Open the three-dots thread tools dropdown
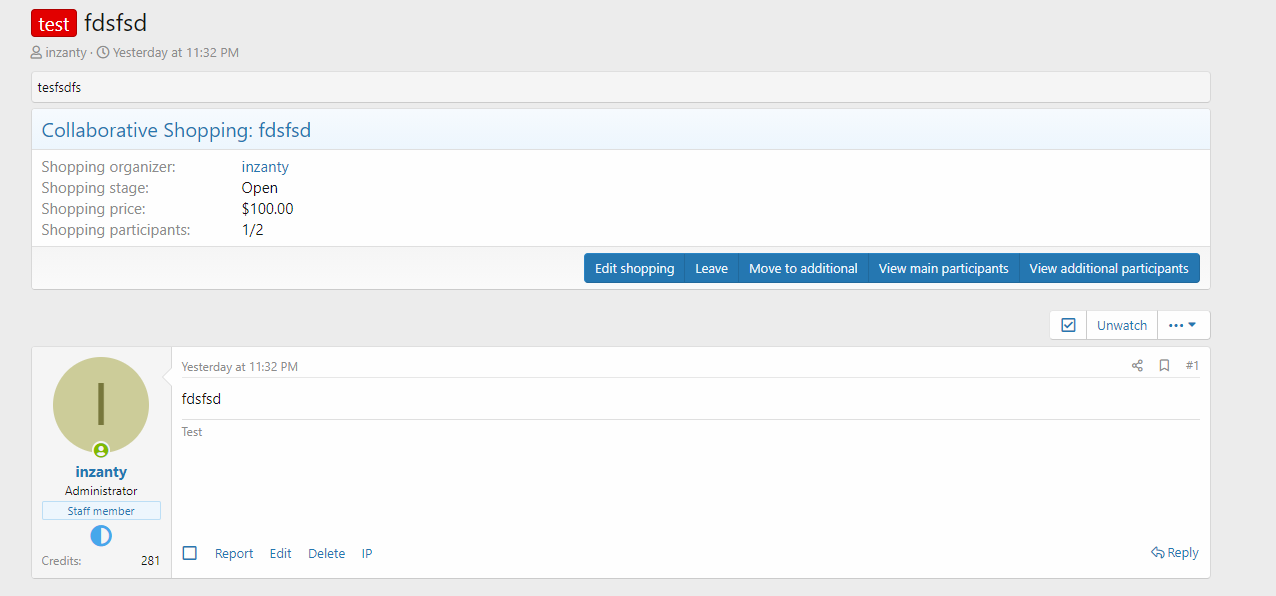 click(x=1183, y=325)
